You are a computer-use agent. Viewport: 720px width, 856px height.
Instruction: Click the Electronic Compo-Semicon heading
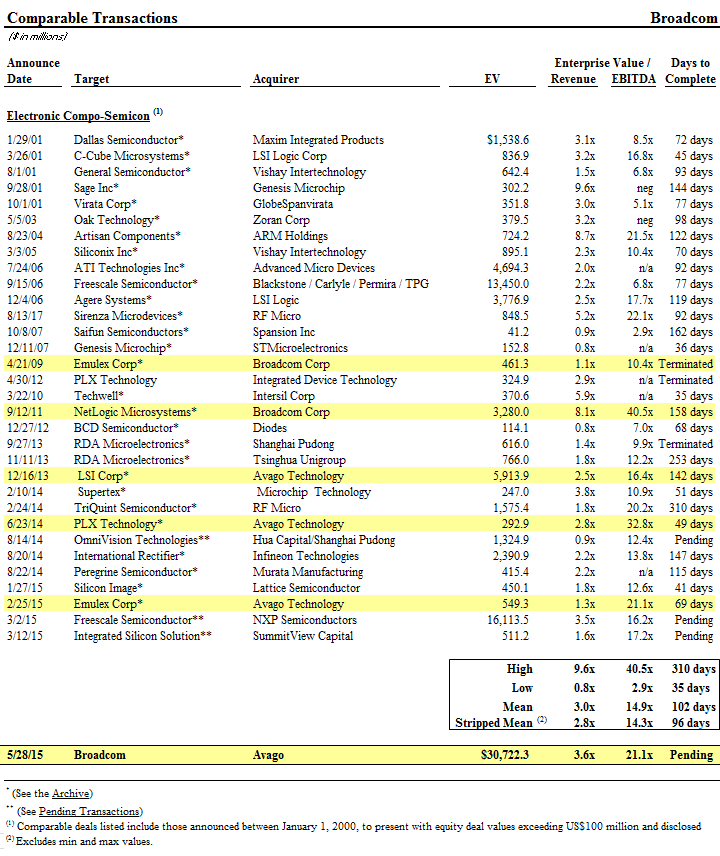tap(78, 116)
